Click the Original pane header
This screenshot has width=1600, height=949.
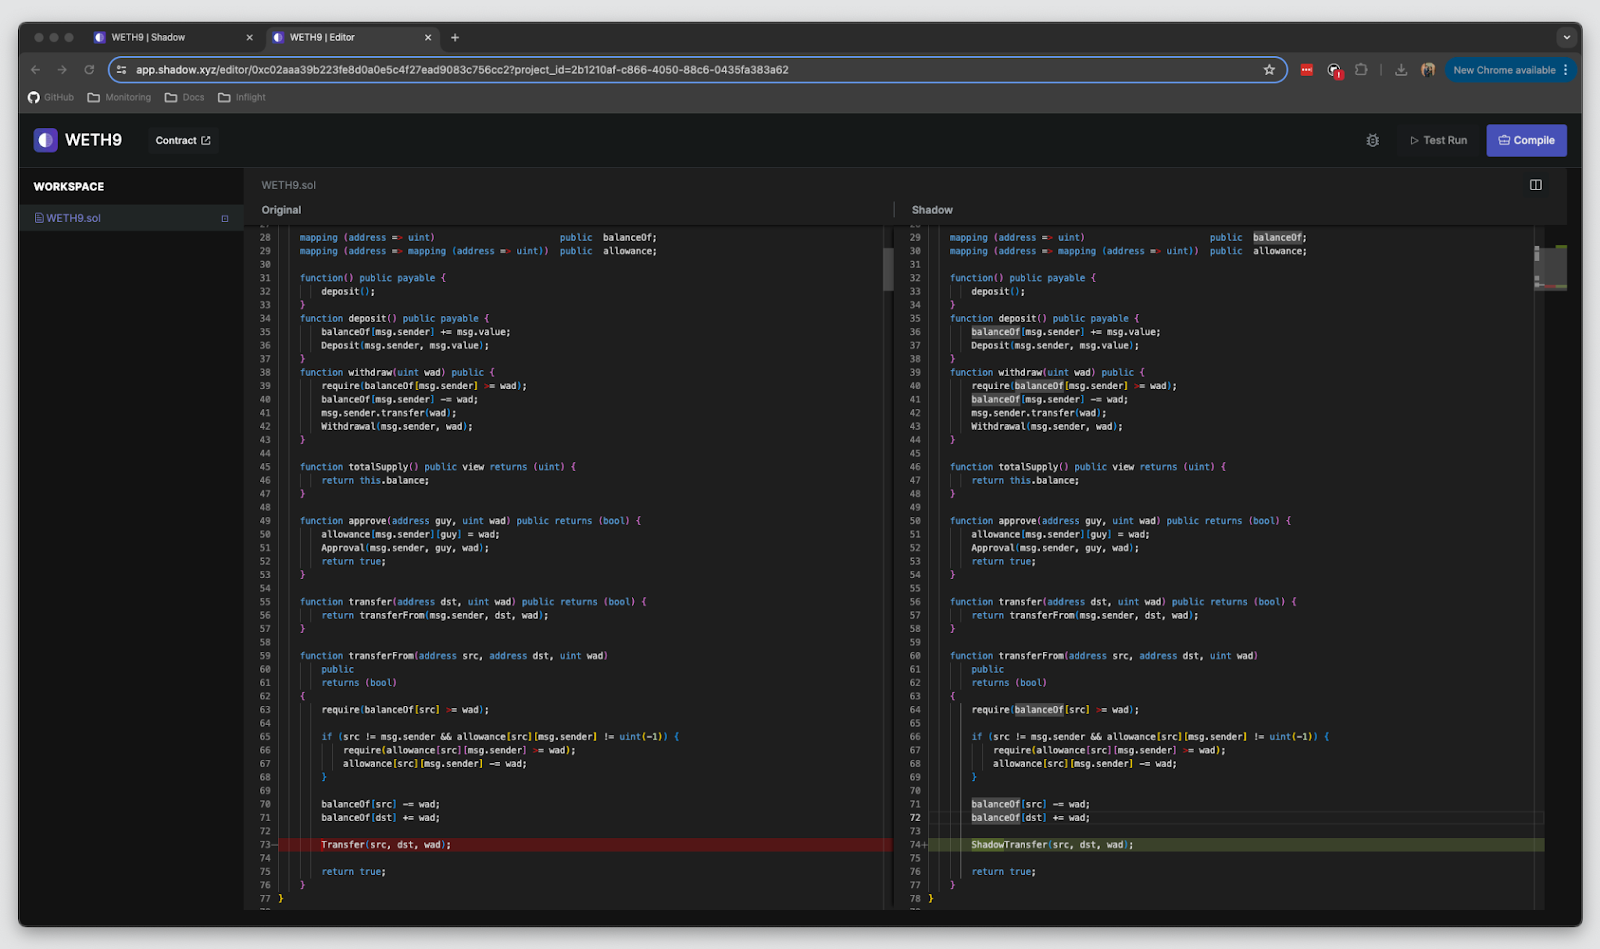point(281,210)
